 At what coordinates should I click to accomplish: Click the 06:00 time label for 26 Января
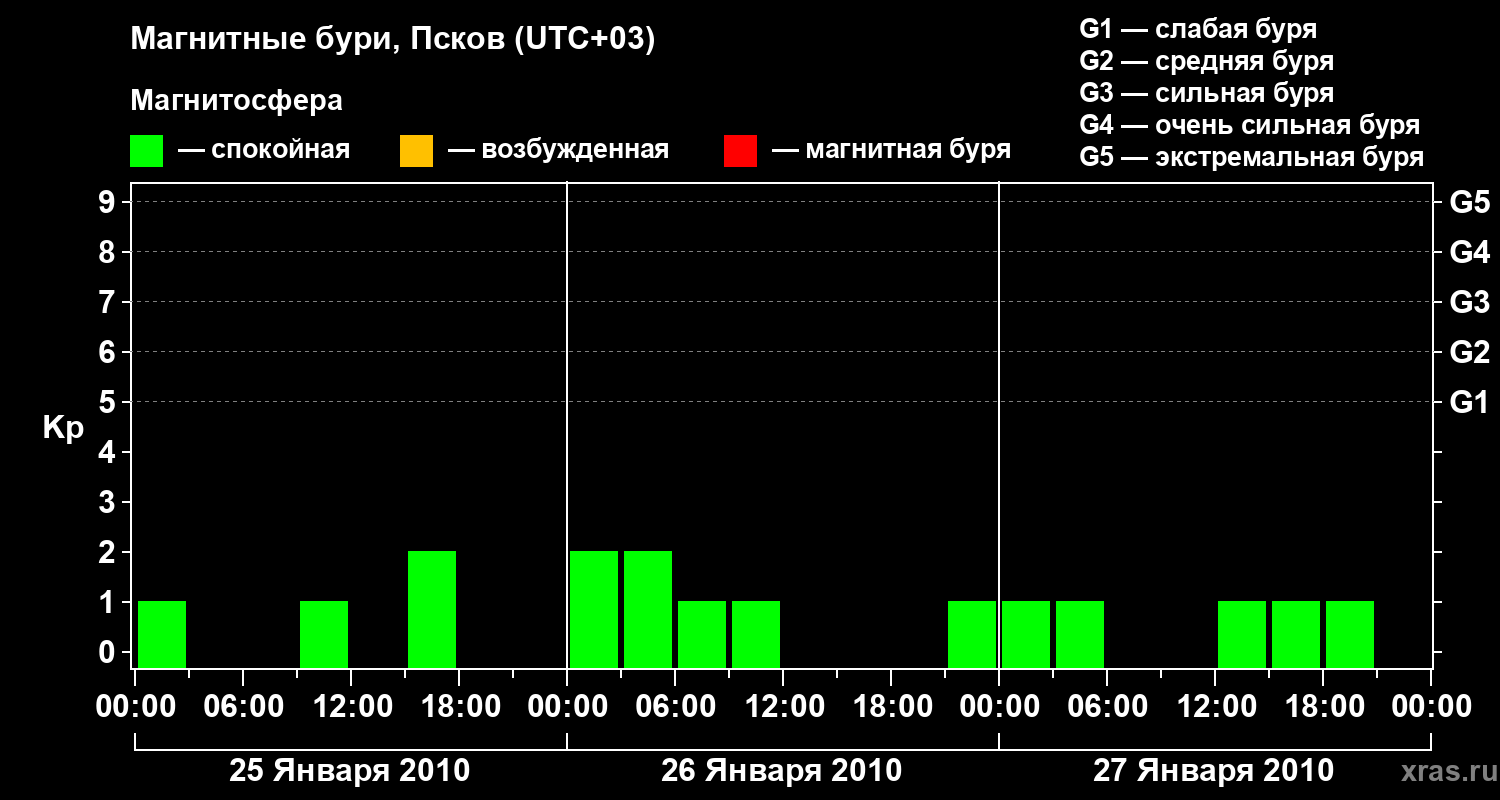tap(675, 707)
